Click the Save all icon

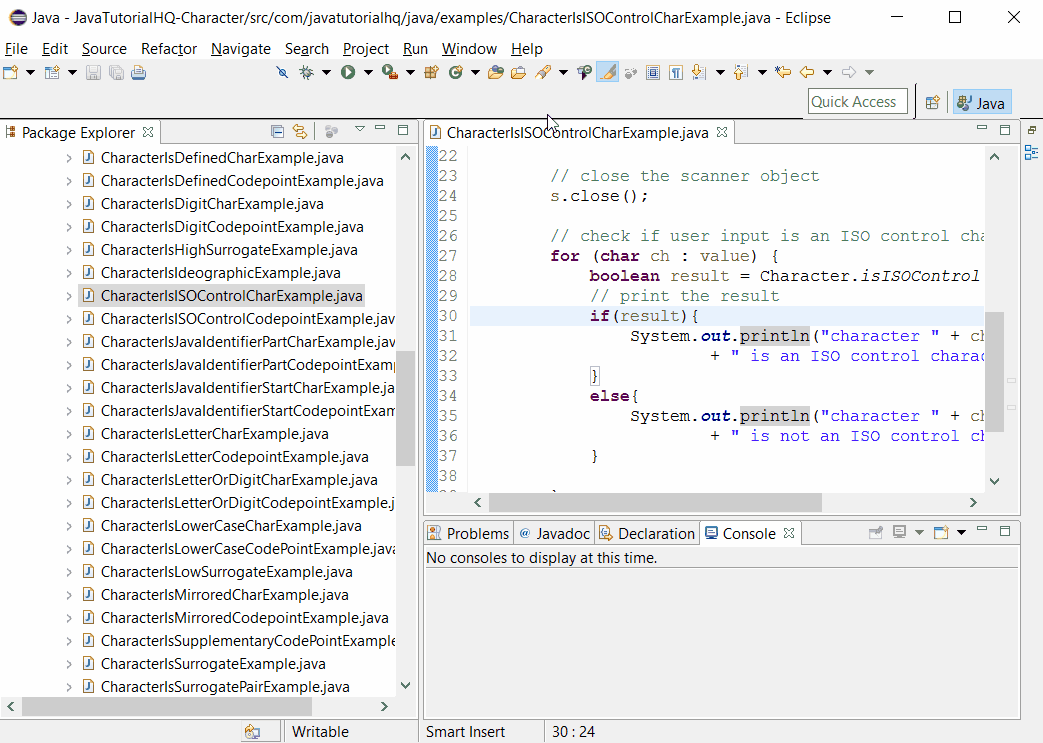click(x=116, y=73)
